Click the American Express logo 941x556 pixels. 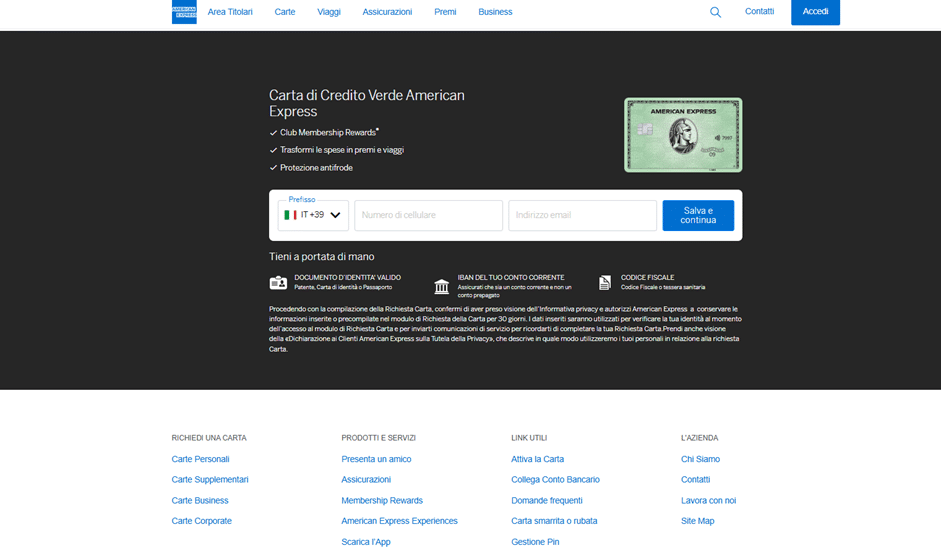(184, 11)
